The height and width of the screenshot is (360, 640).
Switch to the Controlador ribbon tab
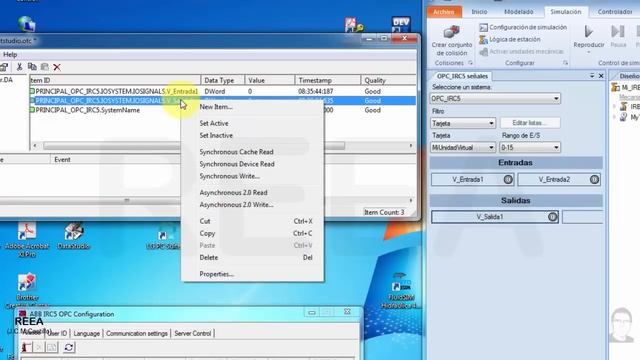click(615, 12)
